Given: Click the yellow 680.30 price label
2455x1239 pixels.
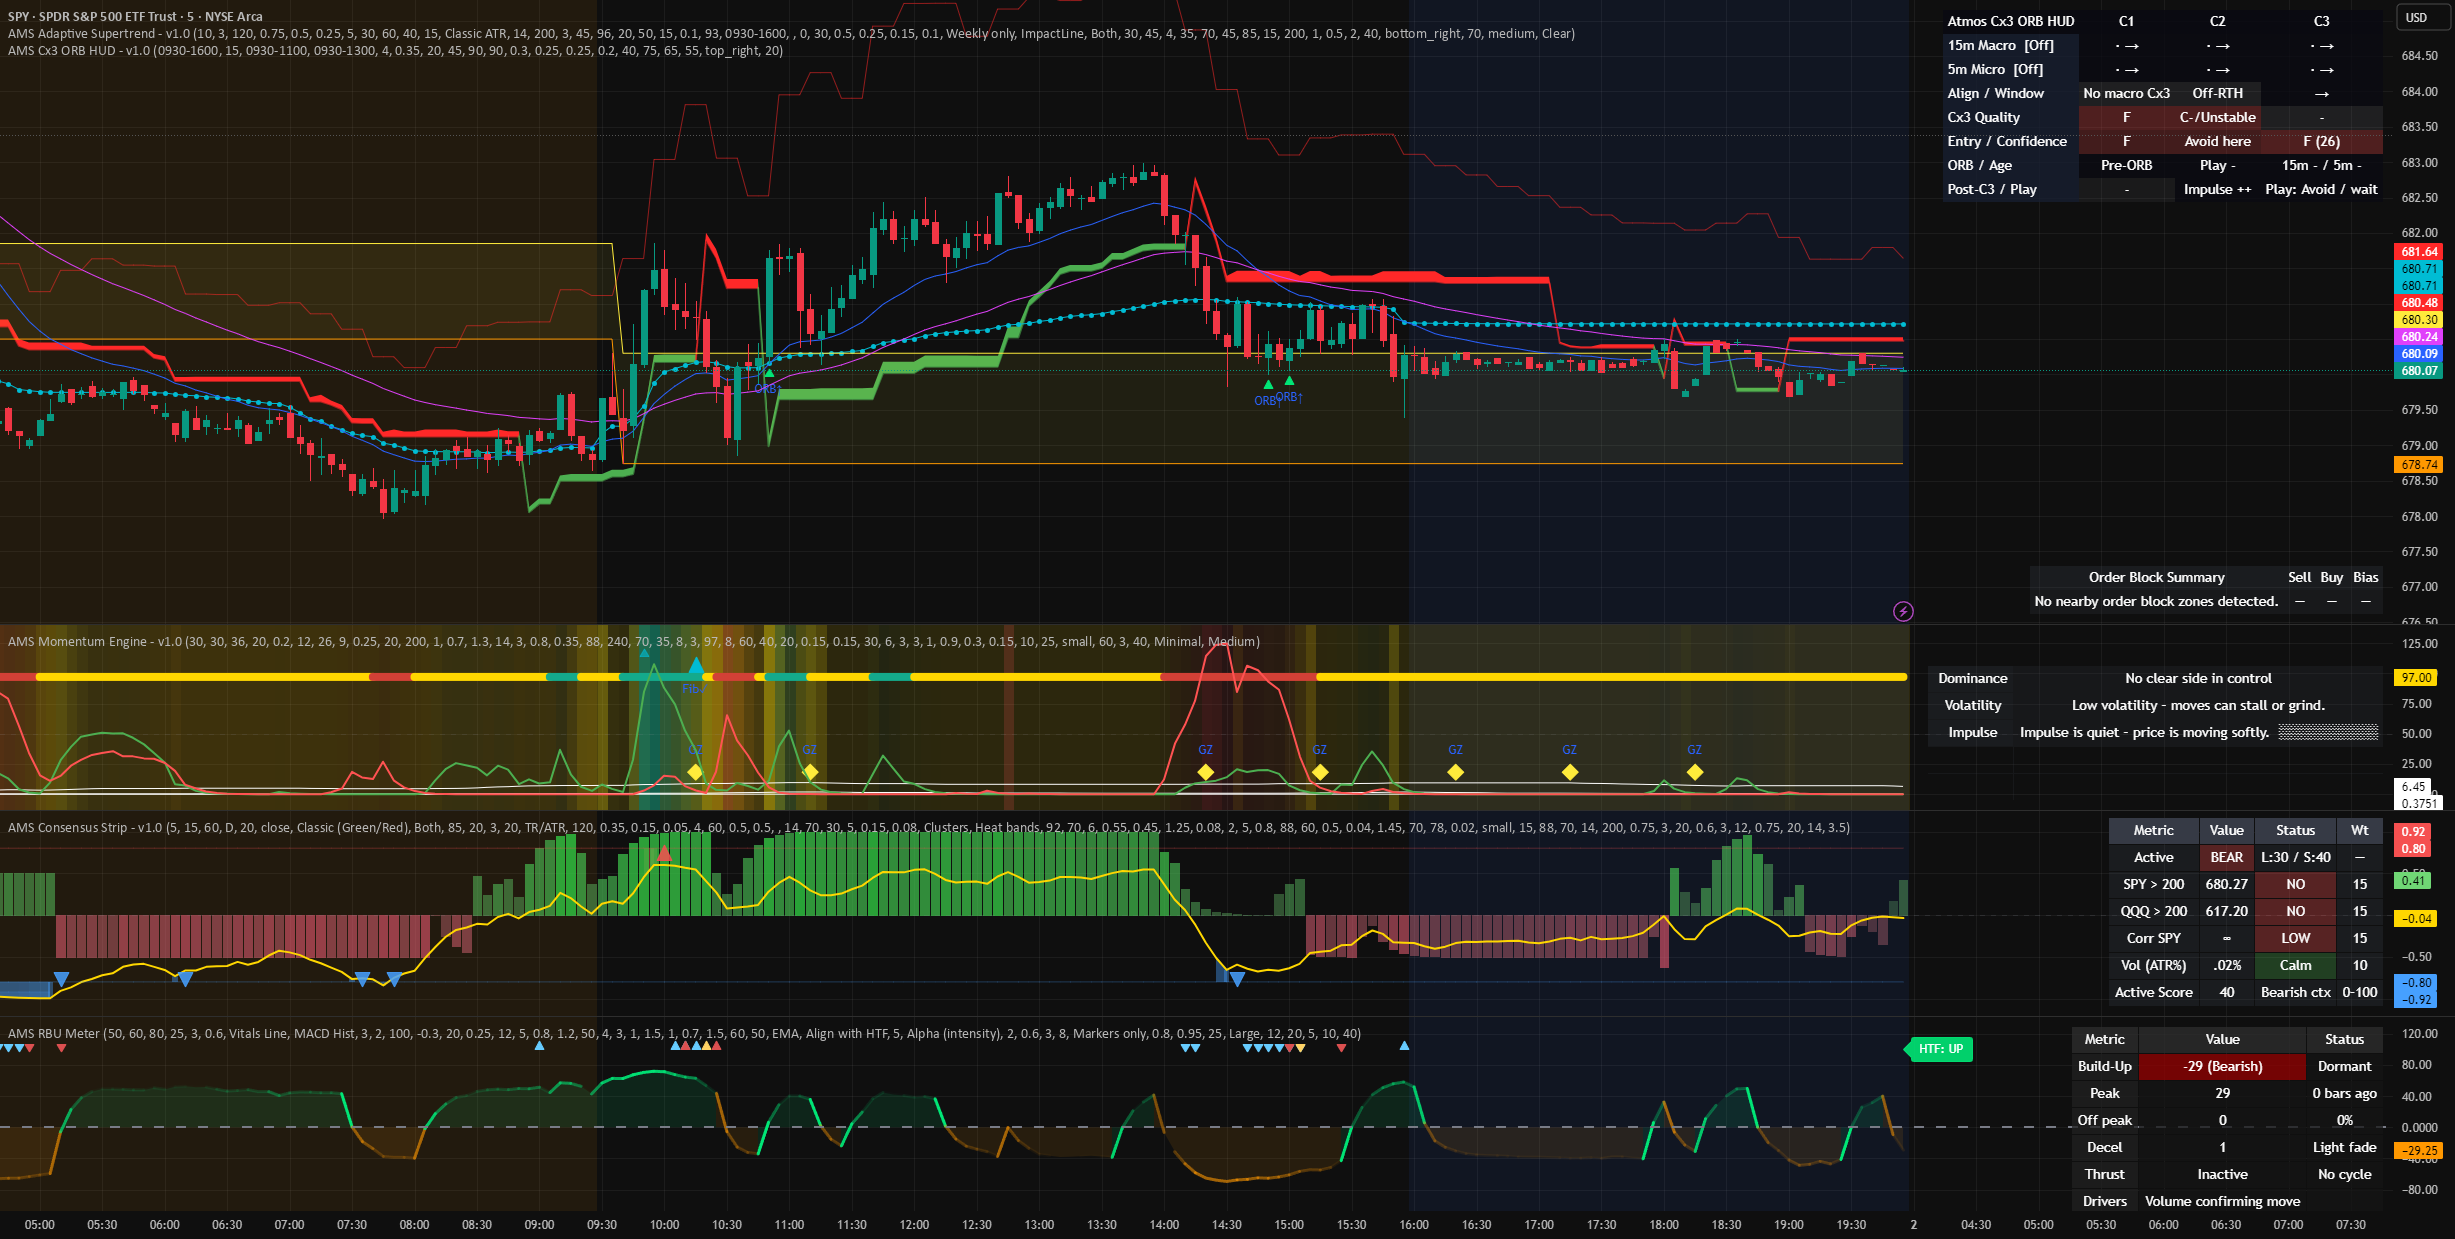Looking at the screenshot, I should 2419,320.
